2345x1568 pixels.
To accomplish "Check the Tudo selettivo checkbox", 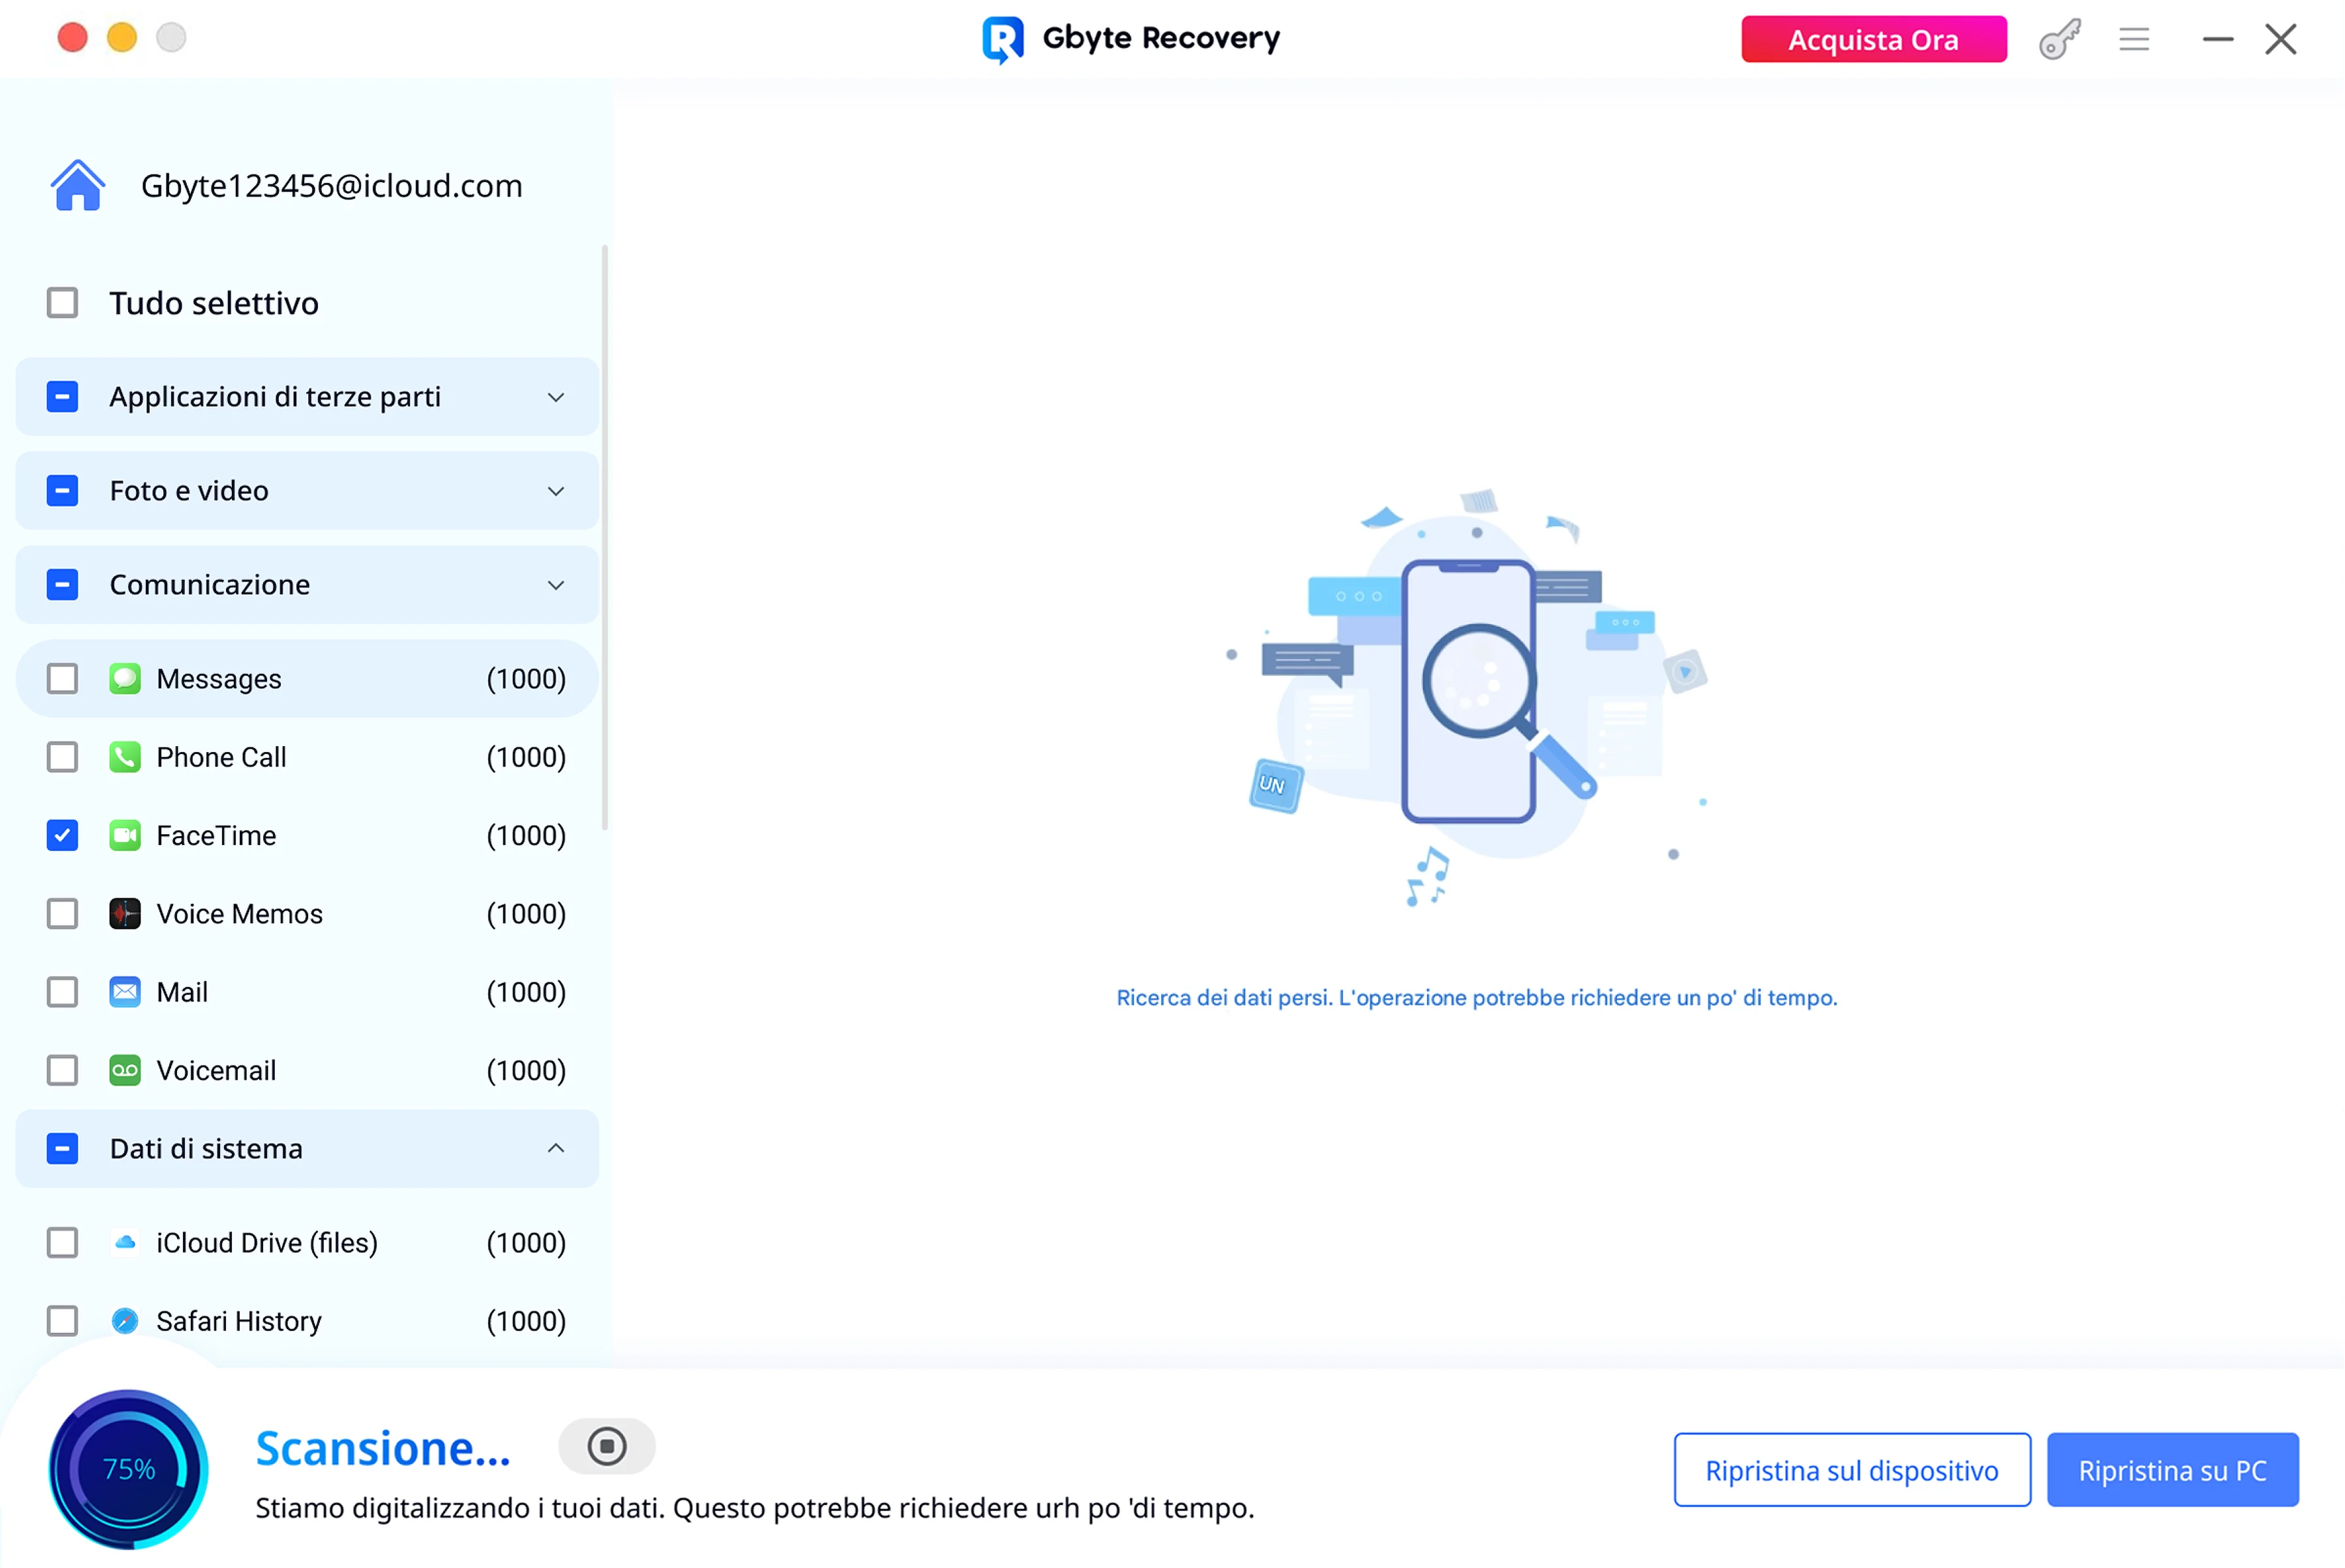I will click(x=63, y=303).
